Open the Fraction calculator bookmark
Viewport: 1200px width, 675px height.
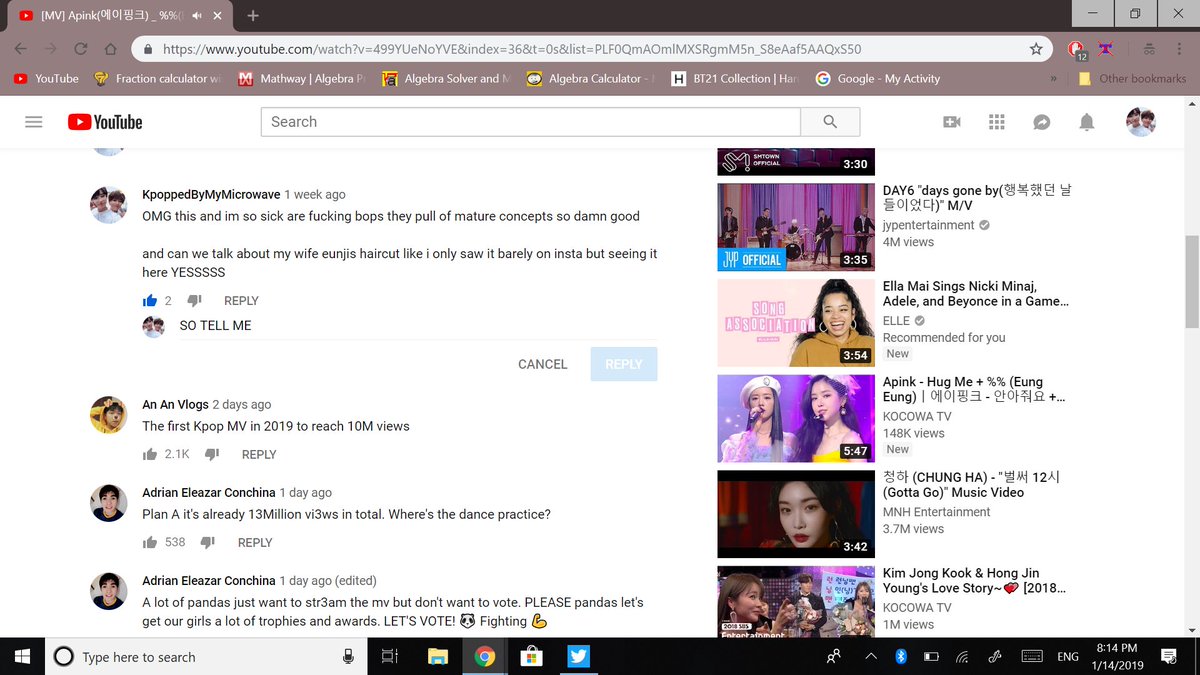click(x=158, y=78)
